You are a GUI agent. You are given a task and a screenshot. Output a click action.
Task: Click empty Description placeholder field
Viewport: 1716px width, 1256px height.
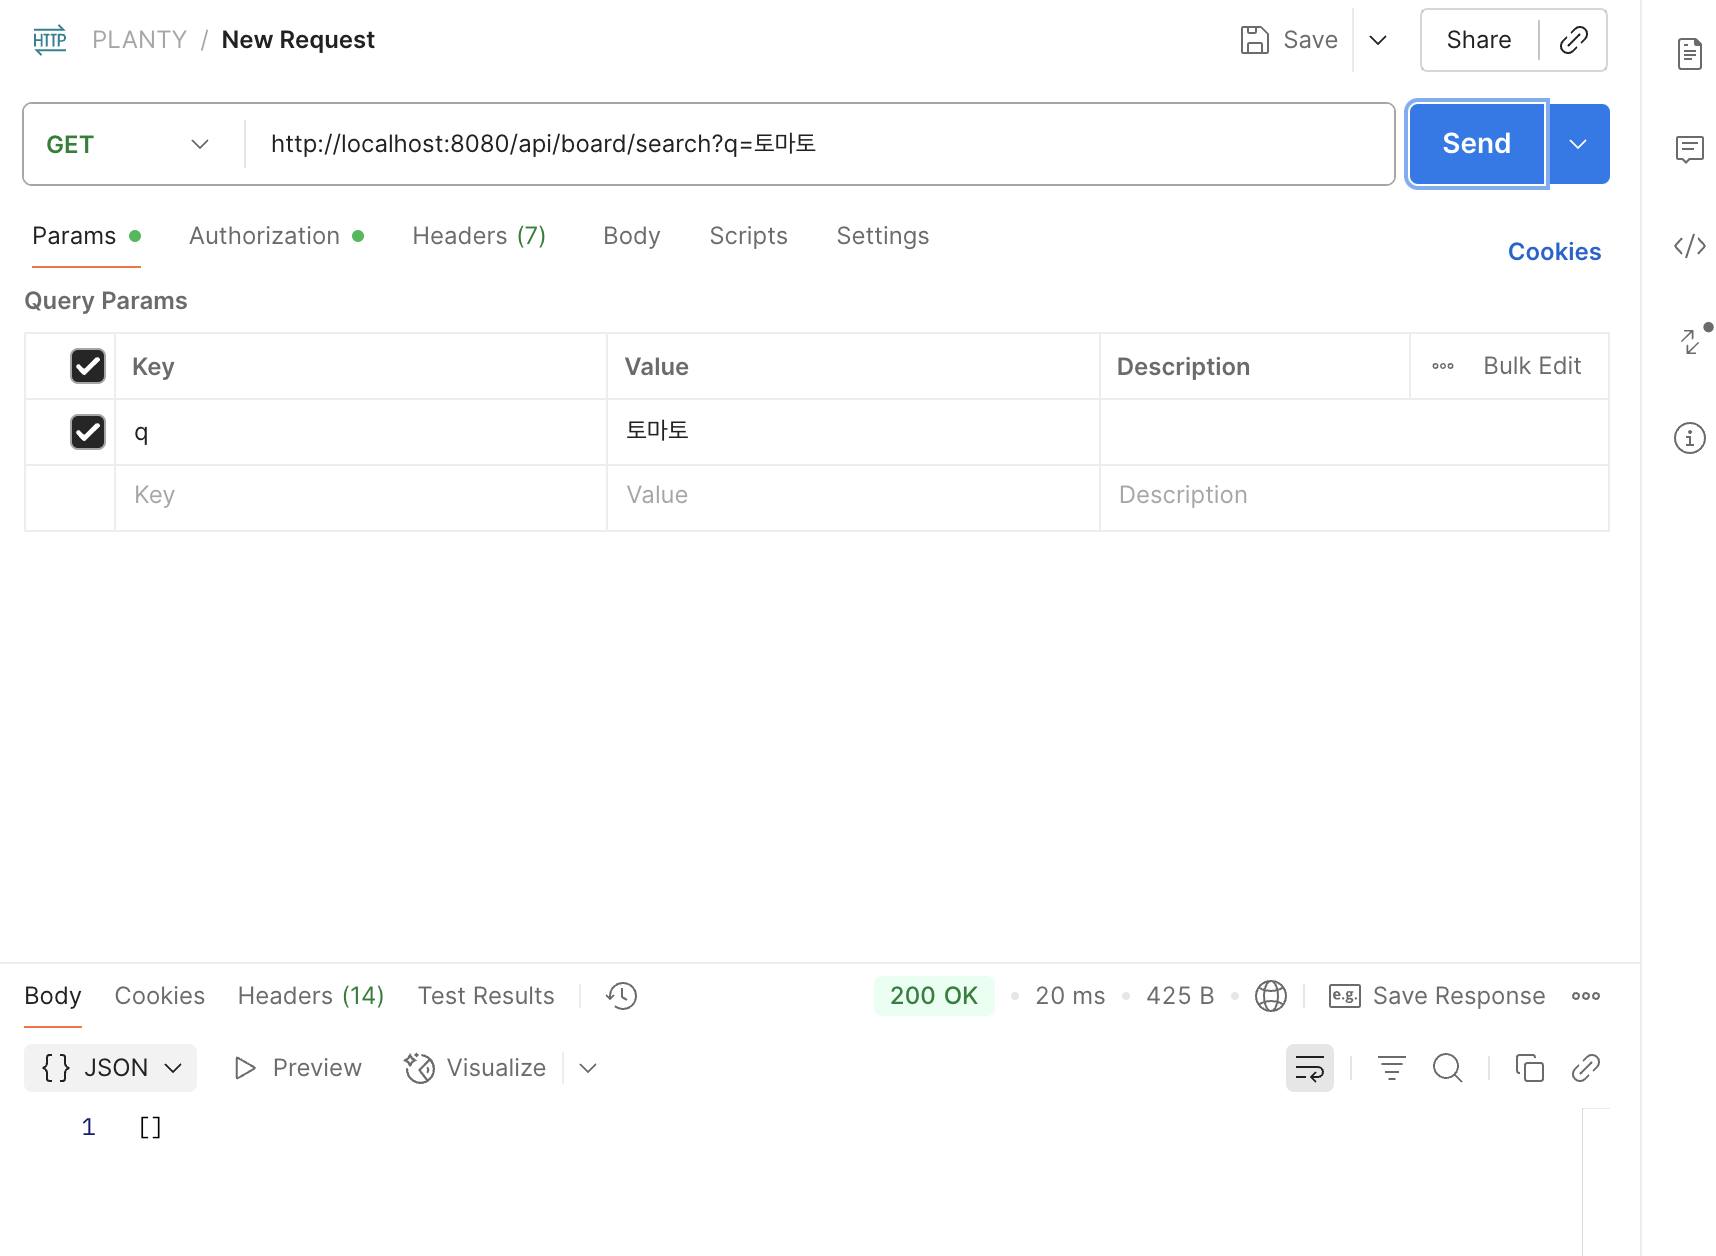(1354, 496)
